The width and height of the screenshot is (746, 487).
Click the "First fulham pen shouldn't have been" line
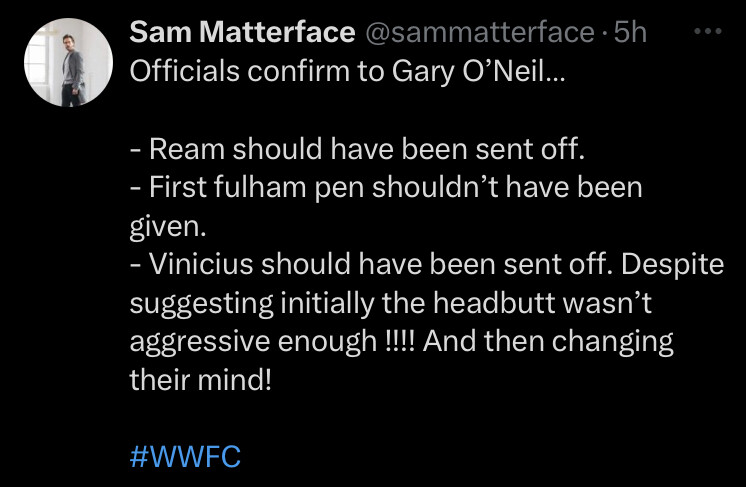pos(386,187)
